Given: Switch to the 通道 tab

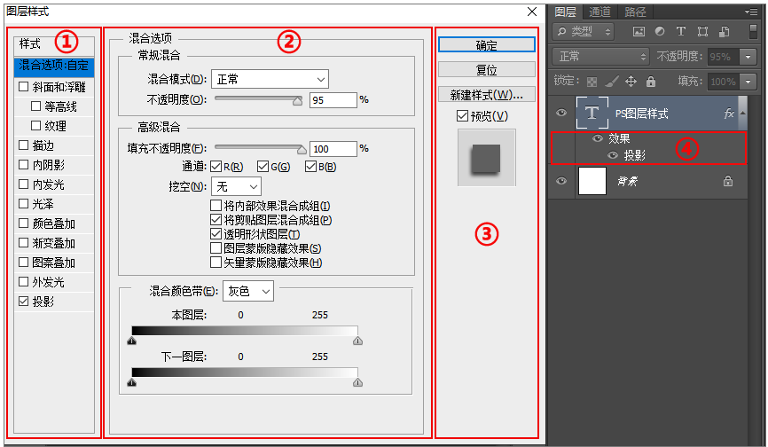Looking at the screenshot, I should point(600,12).
